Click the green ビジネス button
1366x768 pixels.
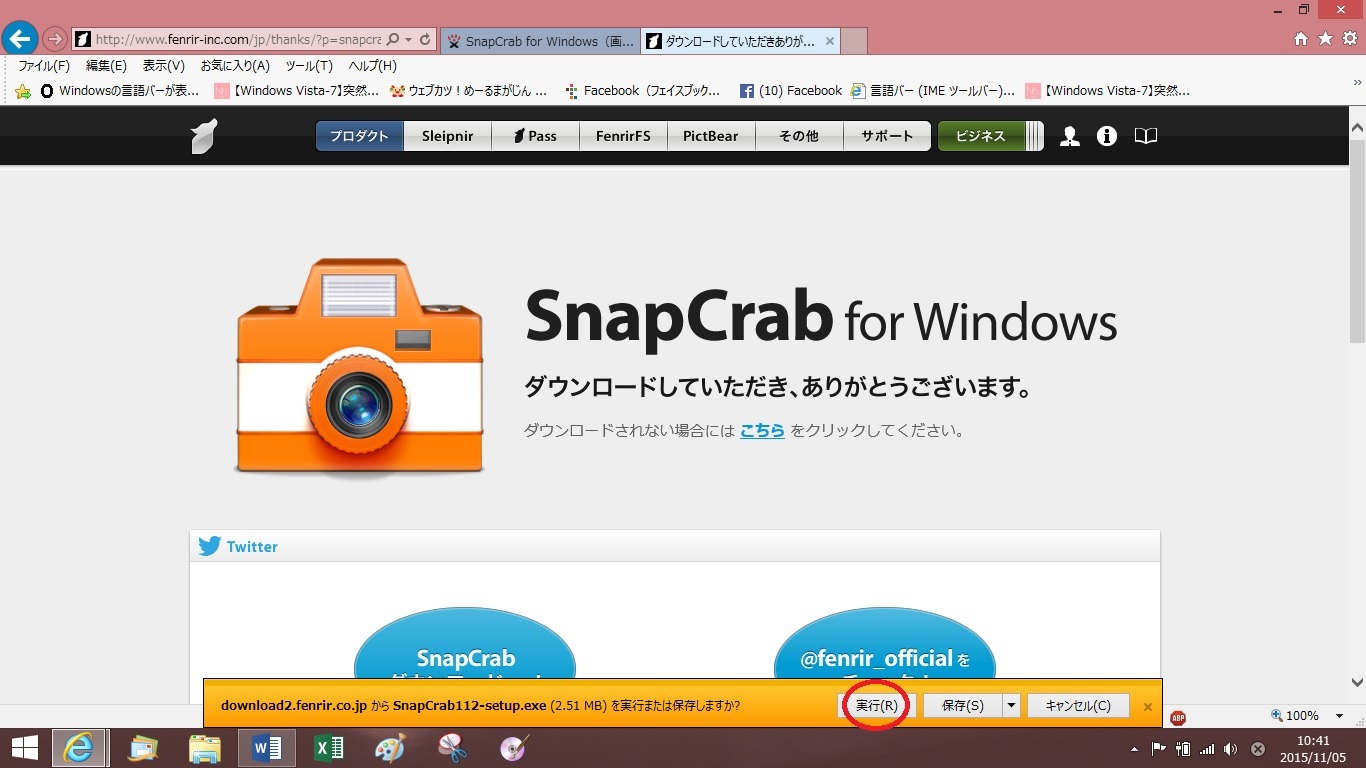pyautogui.click(x=981, y=136)
